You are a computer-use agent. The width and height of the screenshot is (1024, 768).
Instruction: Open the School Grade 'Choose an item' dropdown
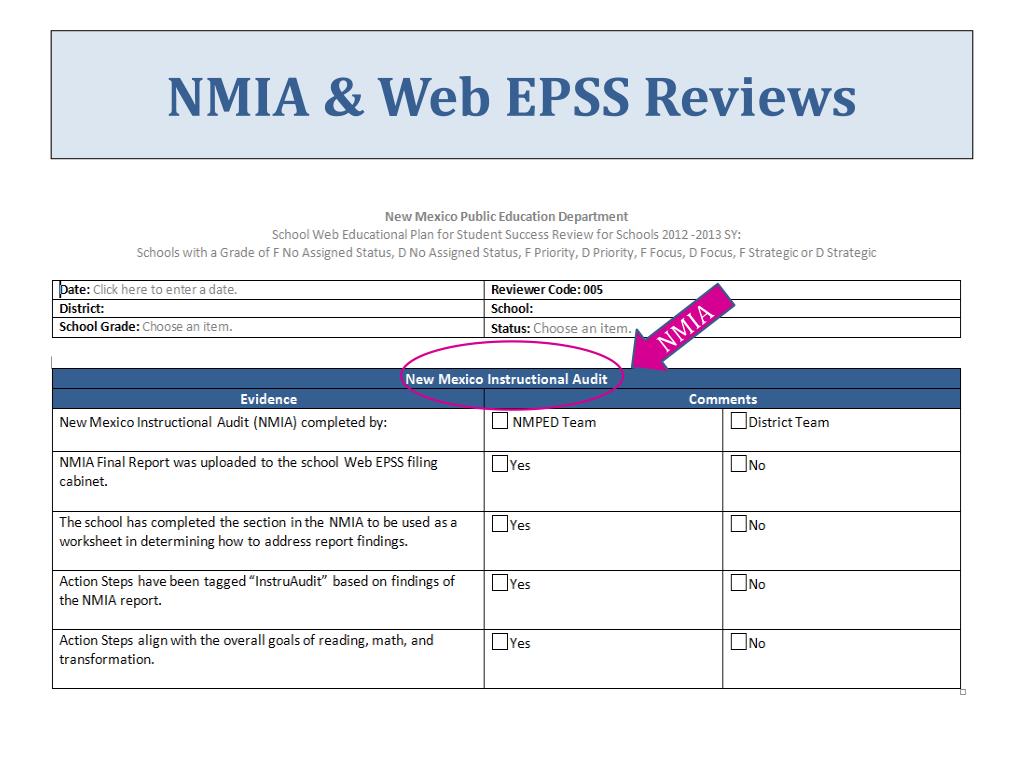(187, 327)
